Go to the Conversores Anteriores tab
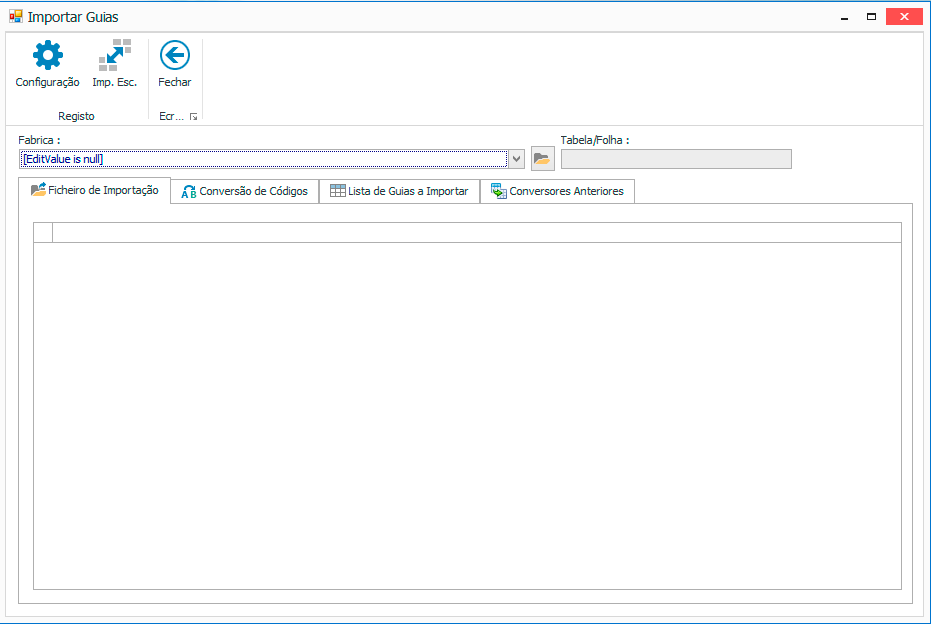The image size is (931, 624). tap(557, 191)
